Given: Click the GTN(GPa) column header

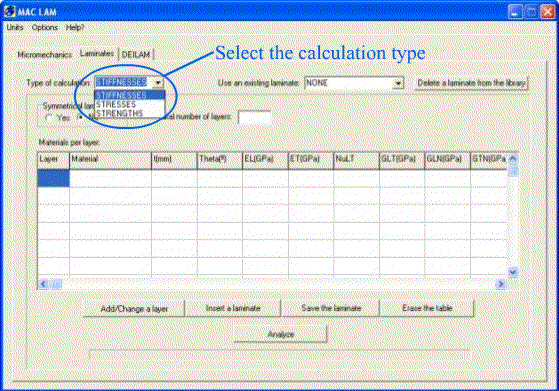Looking at the screenshot, I should [x=489, y=160].
